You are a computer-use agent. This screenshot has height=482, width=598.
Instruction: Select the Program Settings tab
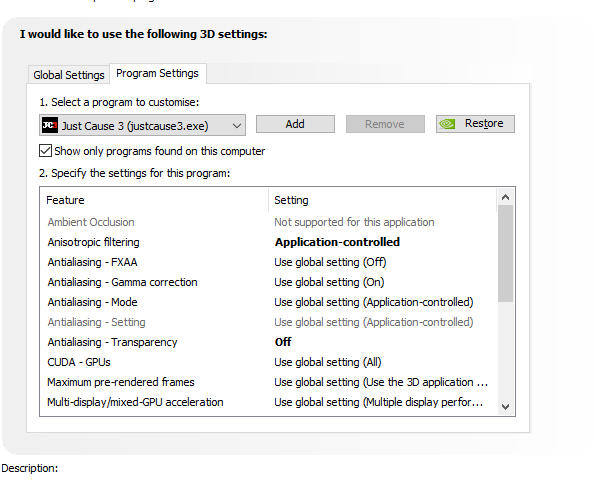[158, 73]
